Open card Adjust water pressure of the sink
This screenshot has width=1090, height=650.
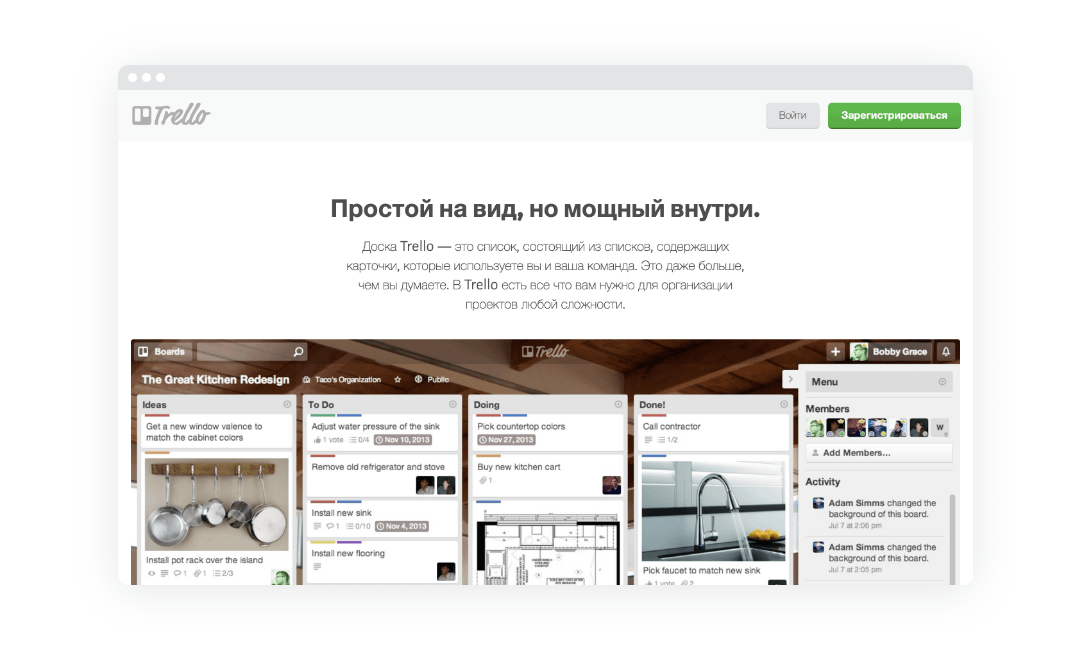pos(382,432)
